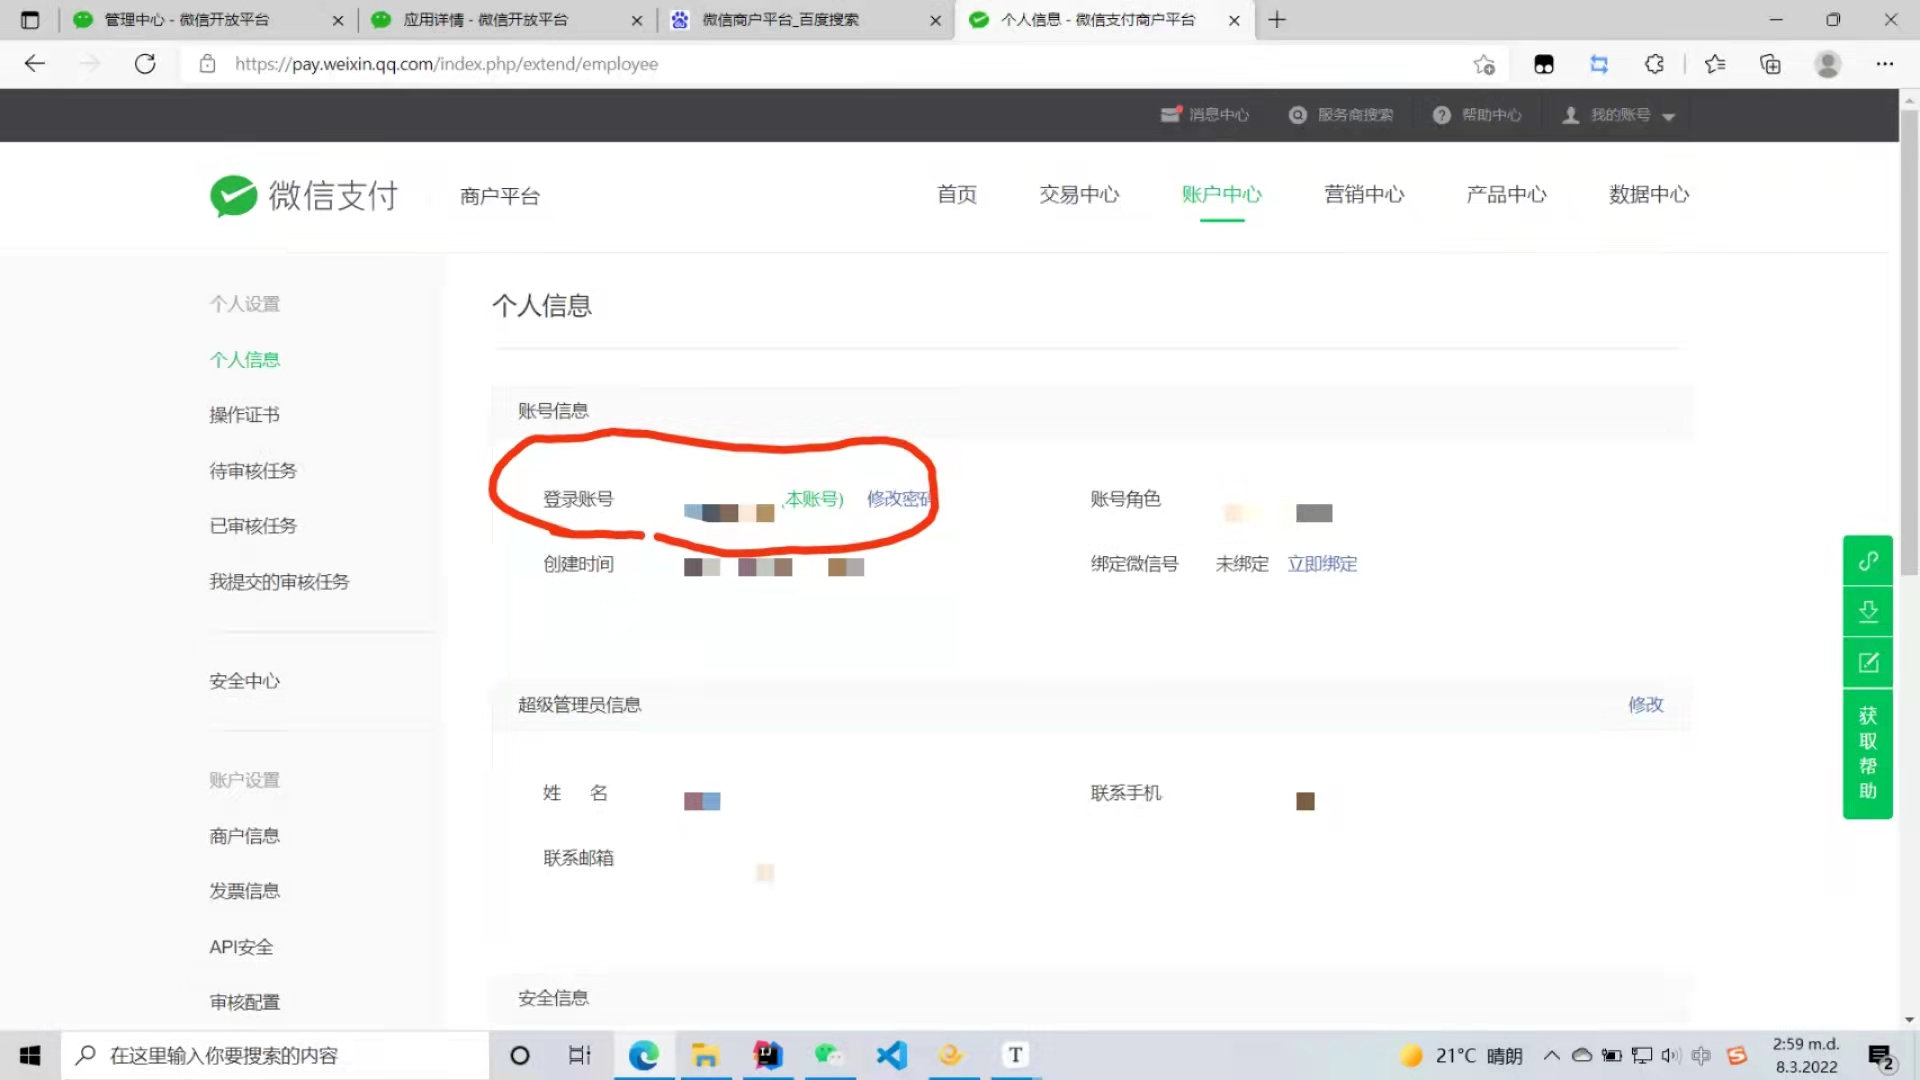Screen dimensions: 1920x1080
Task: Open 审核配置 in sidebar
Action: pyautogui.click(x=245, y=1002)
